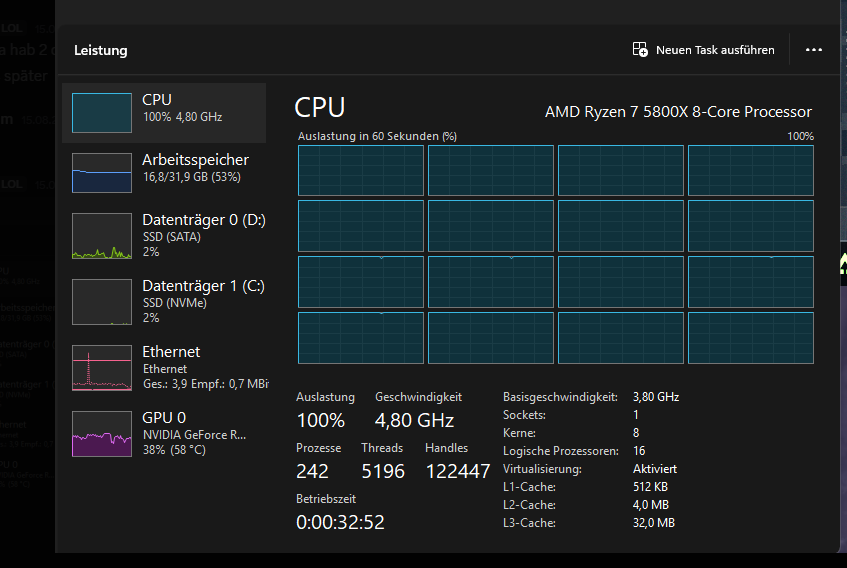The width and height of the screenshot is (847, 568).
Task: Click the Datenträger 0 (D:) graph thumbnail
Action: [102, 239]
